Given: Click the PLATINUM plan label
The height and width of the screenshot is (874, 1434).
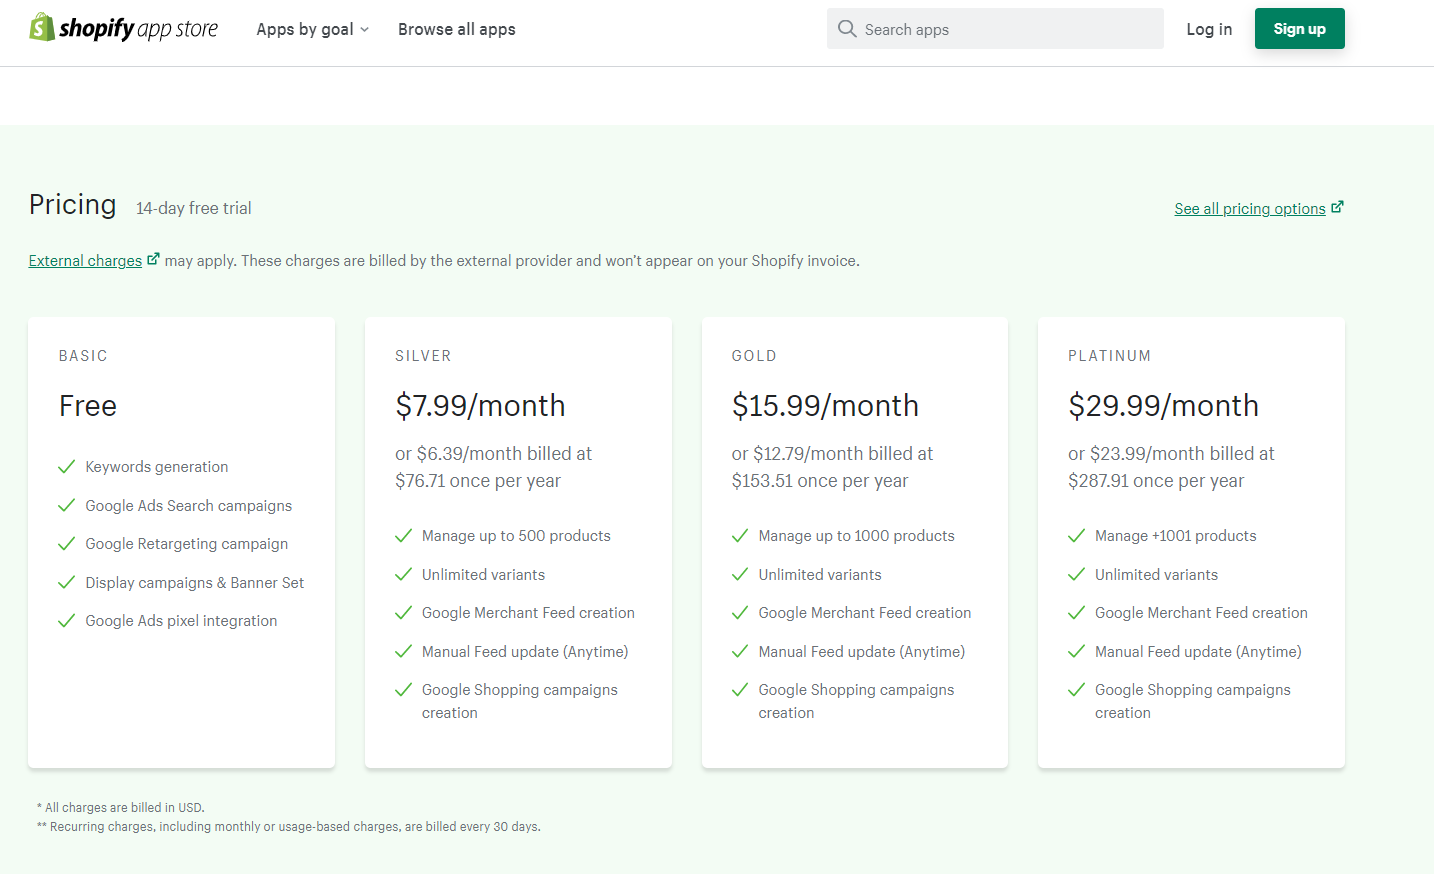Looking at the screenshot, I should (1110, 356).
